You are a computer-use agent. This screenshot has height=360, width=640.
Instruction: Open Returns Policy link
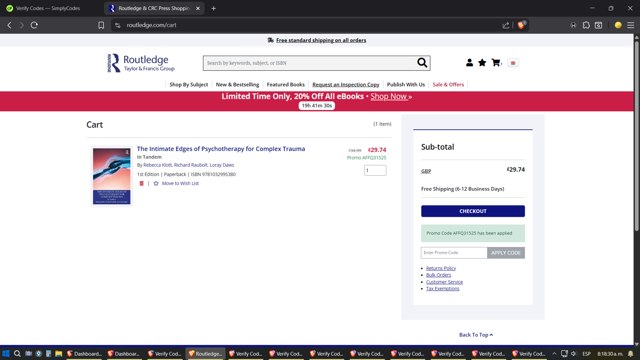pyautogui.click(x=441, y=268)
